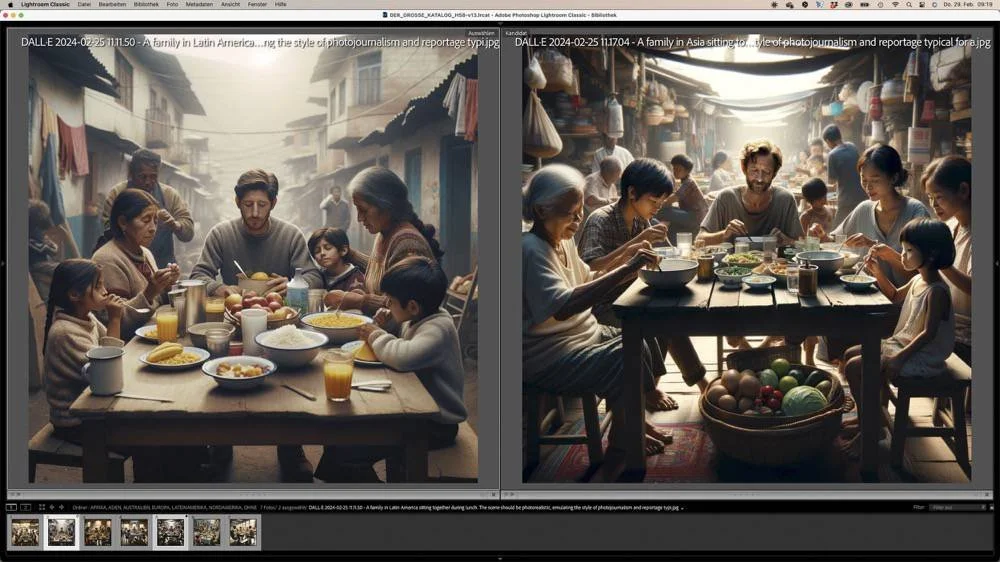Image resolution: width=1000 pixels, height=562 pixels.
Task: Switch to second window display button 2
Action: click(26, 507)
